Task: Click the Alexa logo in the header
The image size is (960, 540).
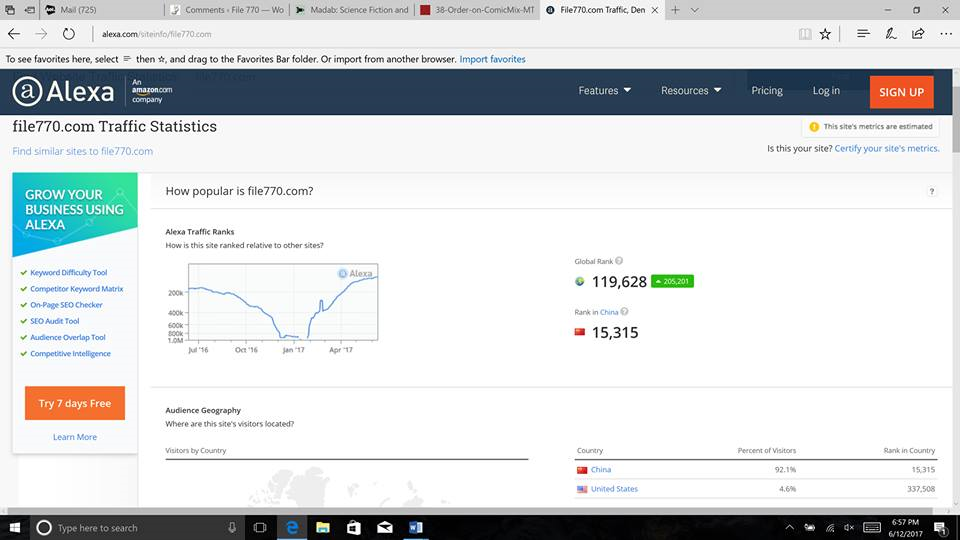Action: 64,92
